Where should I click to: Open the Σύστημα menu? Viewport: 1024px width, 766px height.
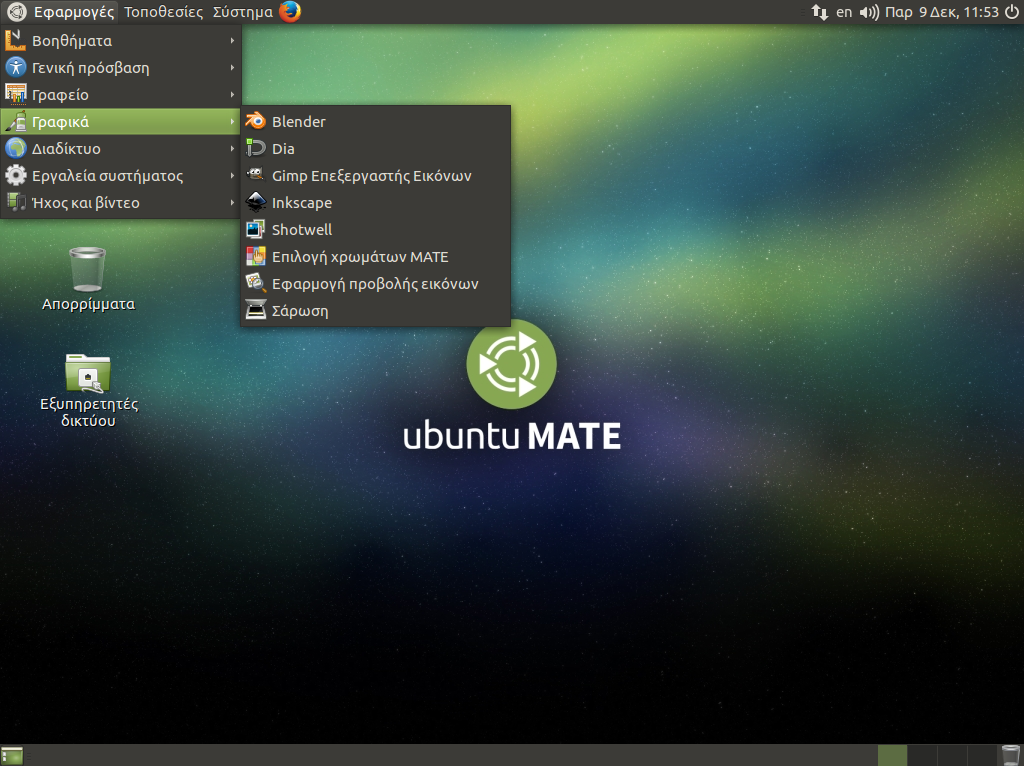click(x=242, y=12)
